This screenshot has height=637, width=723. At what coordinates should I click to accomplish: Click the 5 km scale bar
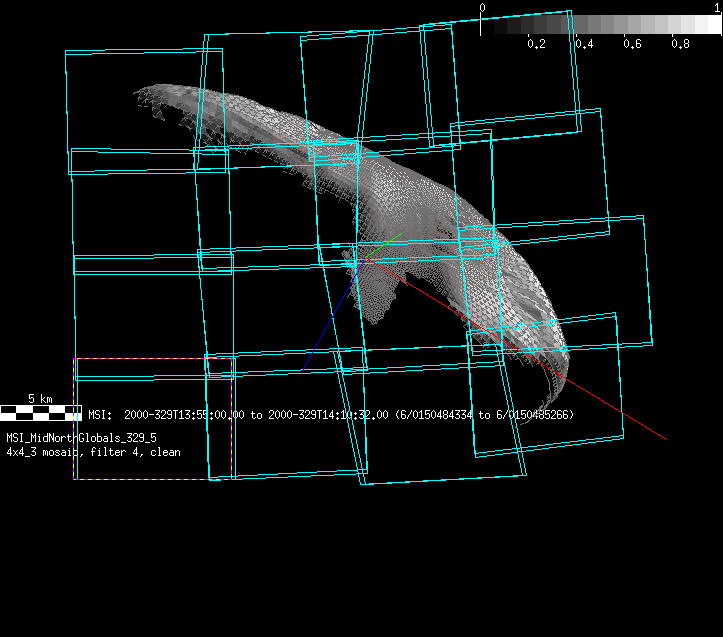(x=41, y=411)
